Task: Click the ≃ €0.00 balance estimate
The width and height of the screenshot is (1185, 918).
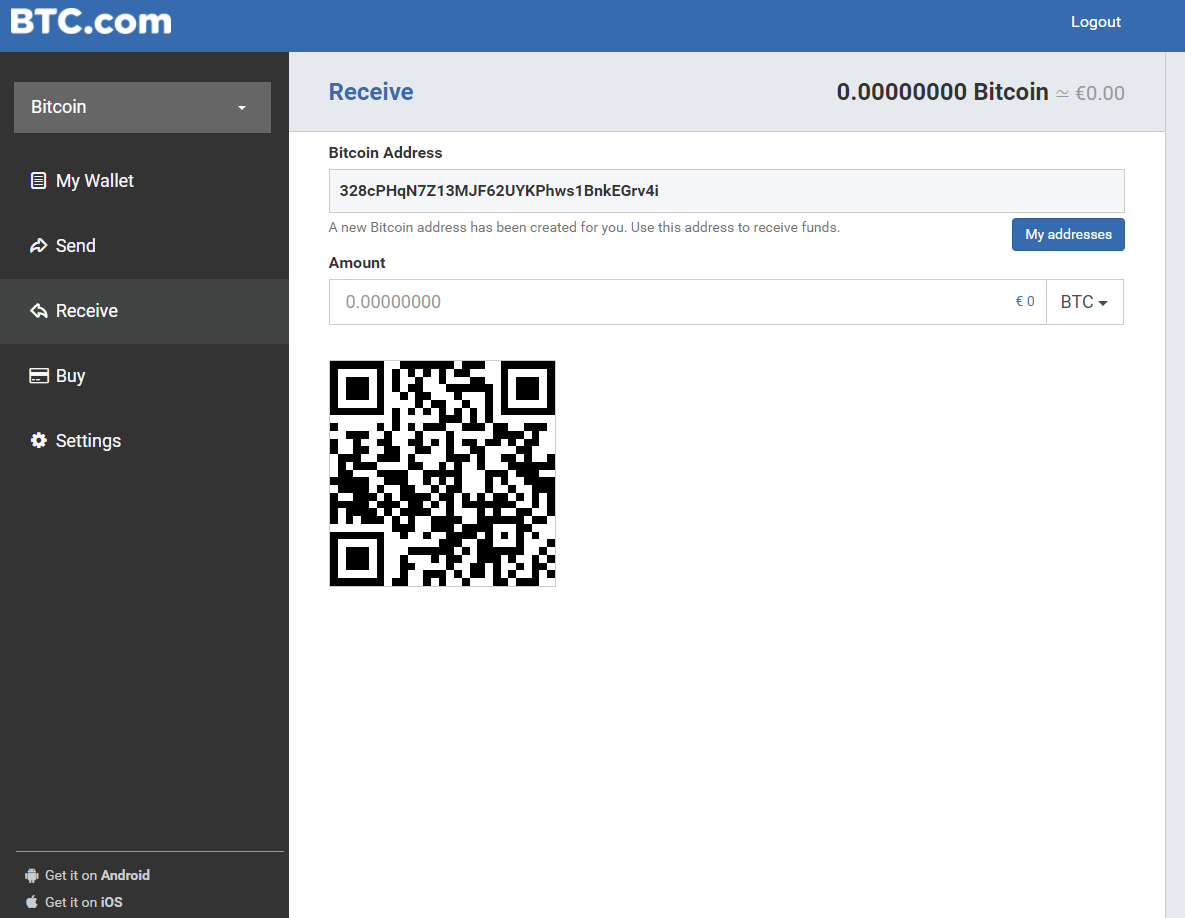Action: pyautogui.click(x=1090, y=94)
